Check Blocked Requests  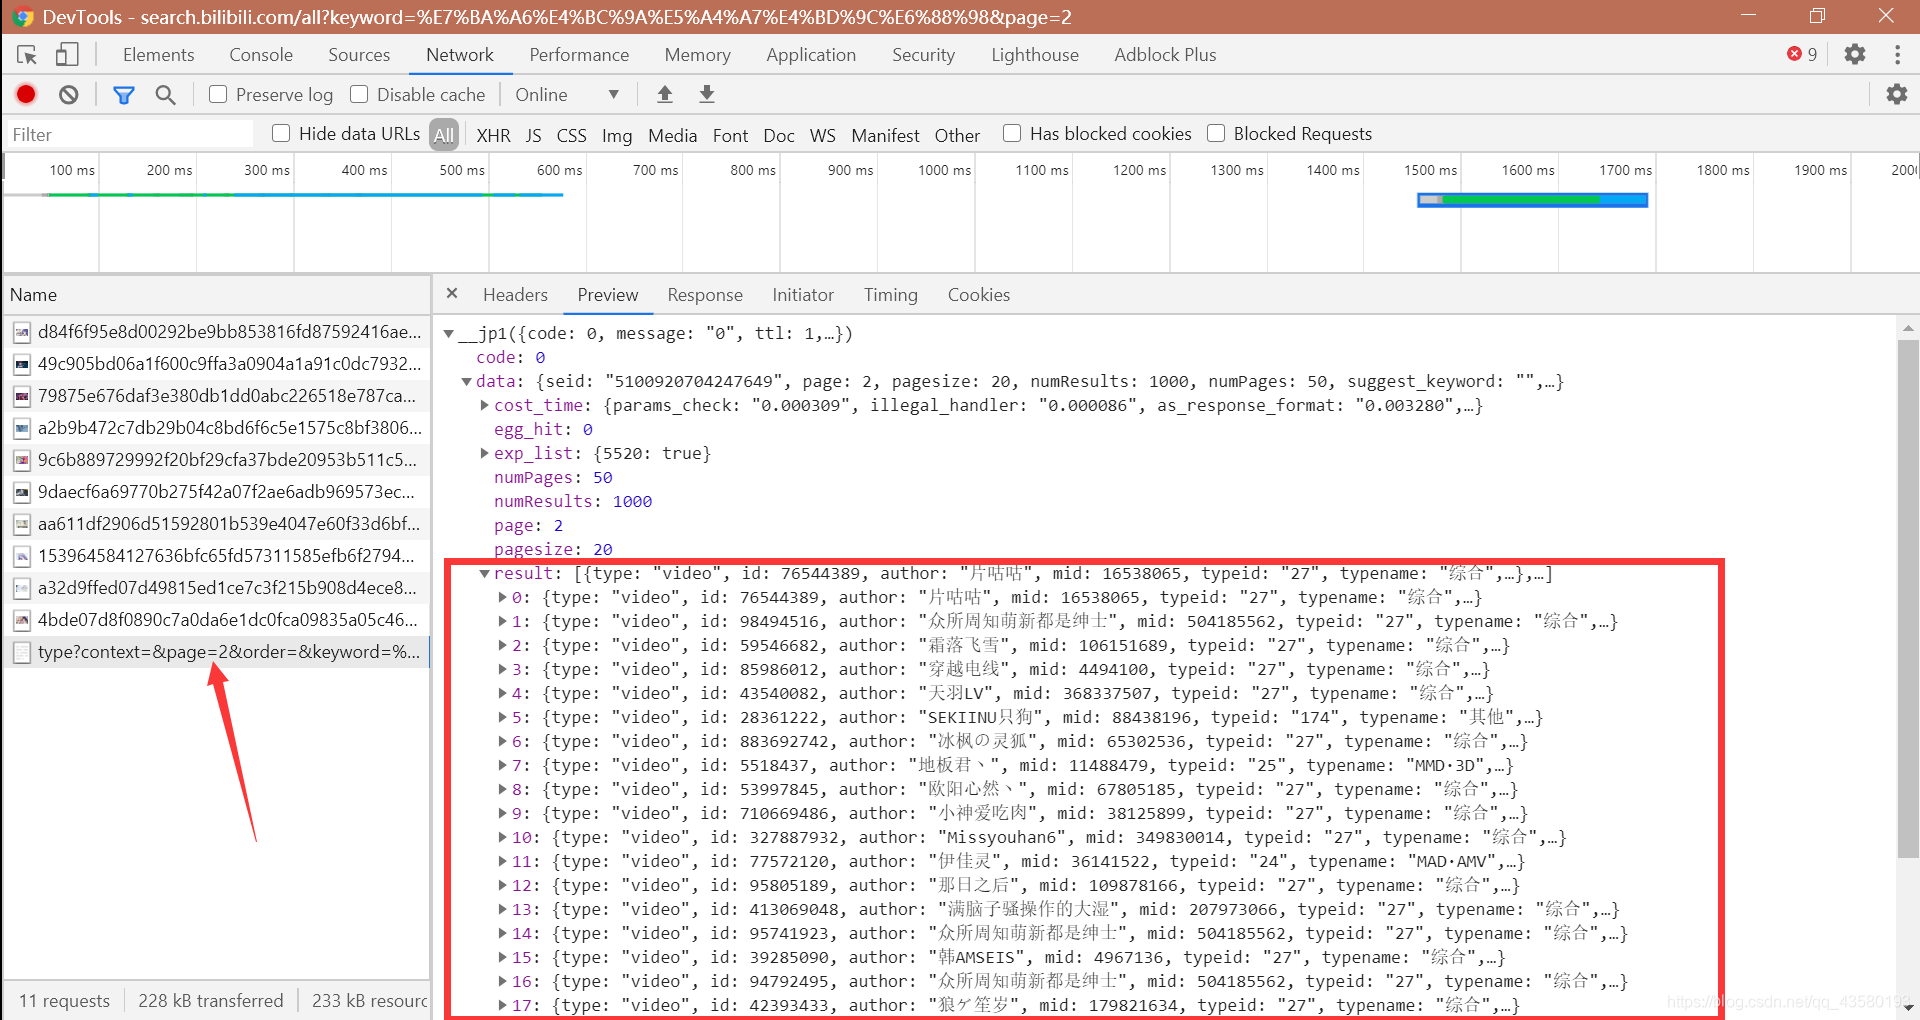click(x=1216, y=133)
